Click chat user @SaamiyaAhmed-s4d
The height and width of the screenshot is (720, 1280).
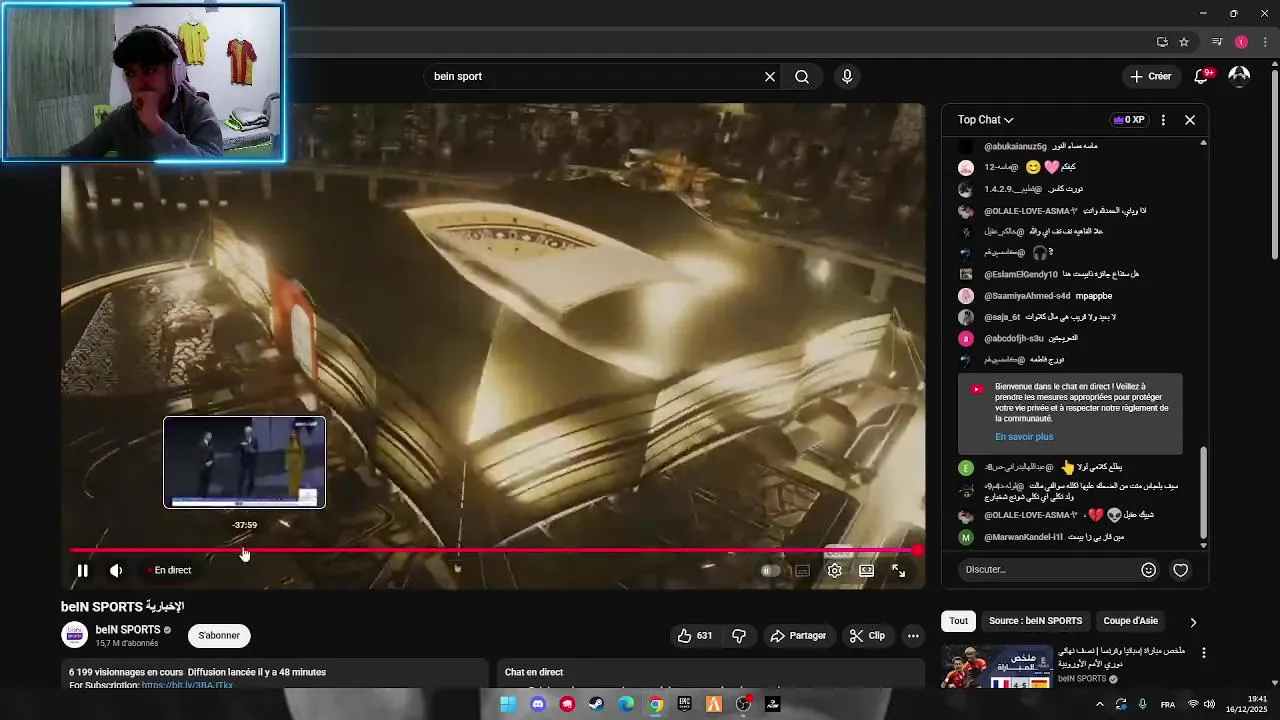[x=1027, y=296]
